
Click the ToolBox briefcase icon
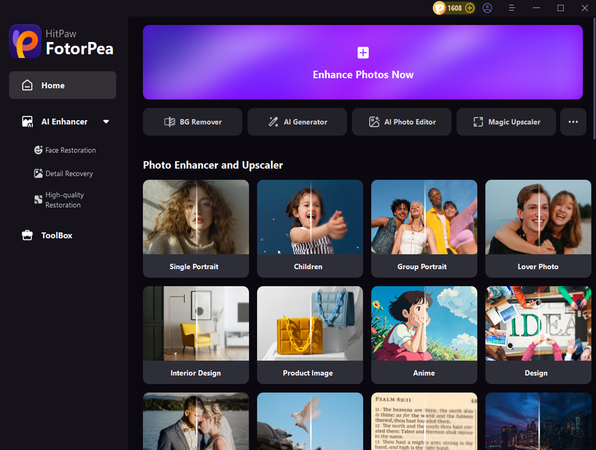(27, 235)
